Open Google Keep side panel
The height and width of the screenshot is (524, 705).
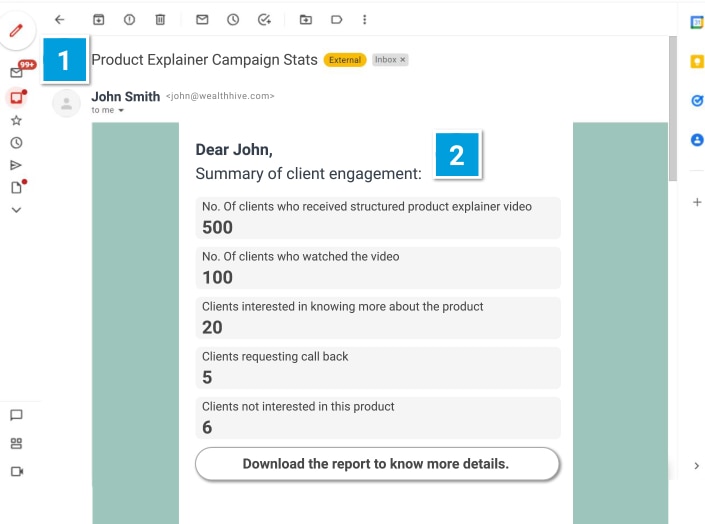tap(697, 61)
